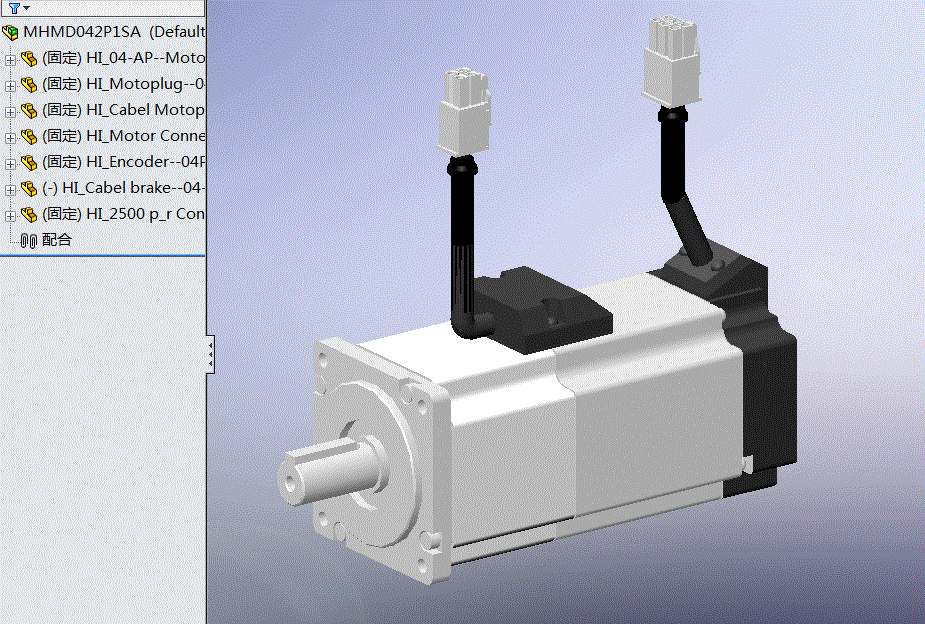Image resolution: width=925 pixels, height=624 pixels.
Task: Select the (固定) HI_04-AP--Moto tree row
Action: point(123,58)
